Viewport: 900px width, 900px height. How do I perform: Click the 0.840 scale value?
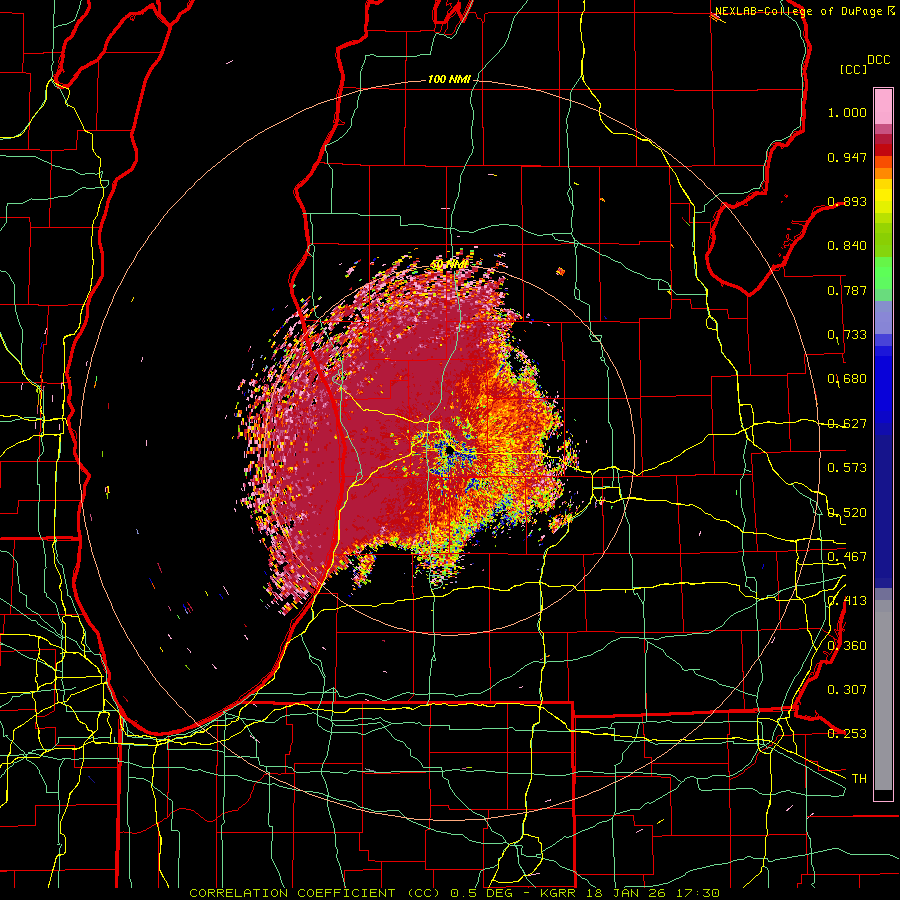[x=847, y=246]
